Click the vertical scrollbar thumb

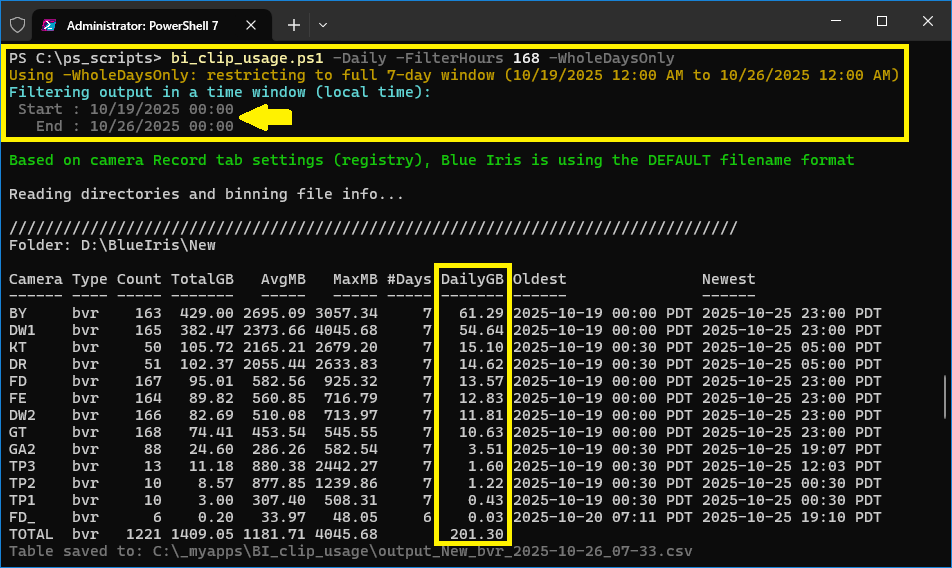[x=945, y=397]
